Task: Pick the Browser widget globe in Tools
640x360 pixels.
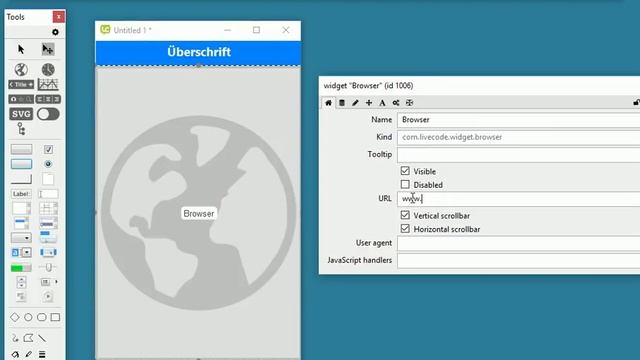Action: 21,69
